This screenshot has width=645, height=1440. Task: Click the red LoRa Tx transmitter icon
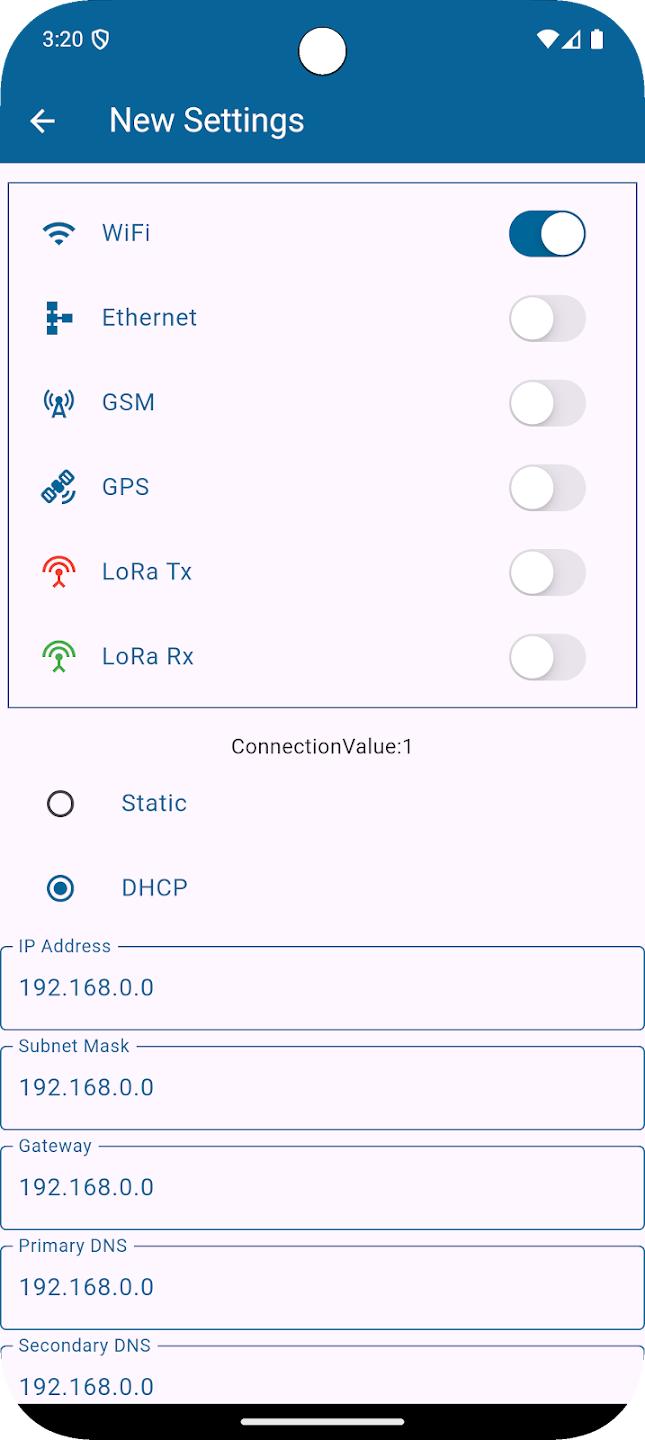[59, 571]
